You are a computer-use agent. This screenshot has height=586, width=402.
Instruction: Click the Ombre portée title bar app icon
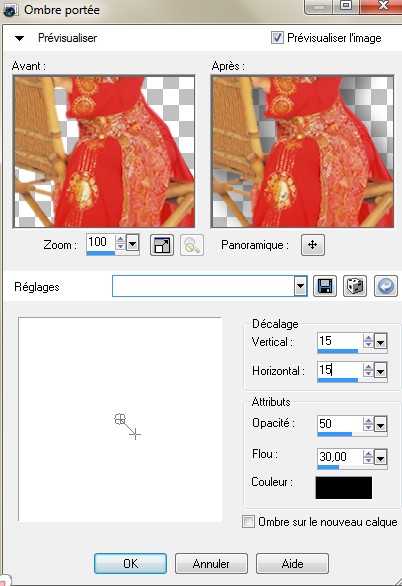point(10,10)
